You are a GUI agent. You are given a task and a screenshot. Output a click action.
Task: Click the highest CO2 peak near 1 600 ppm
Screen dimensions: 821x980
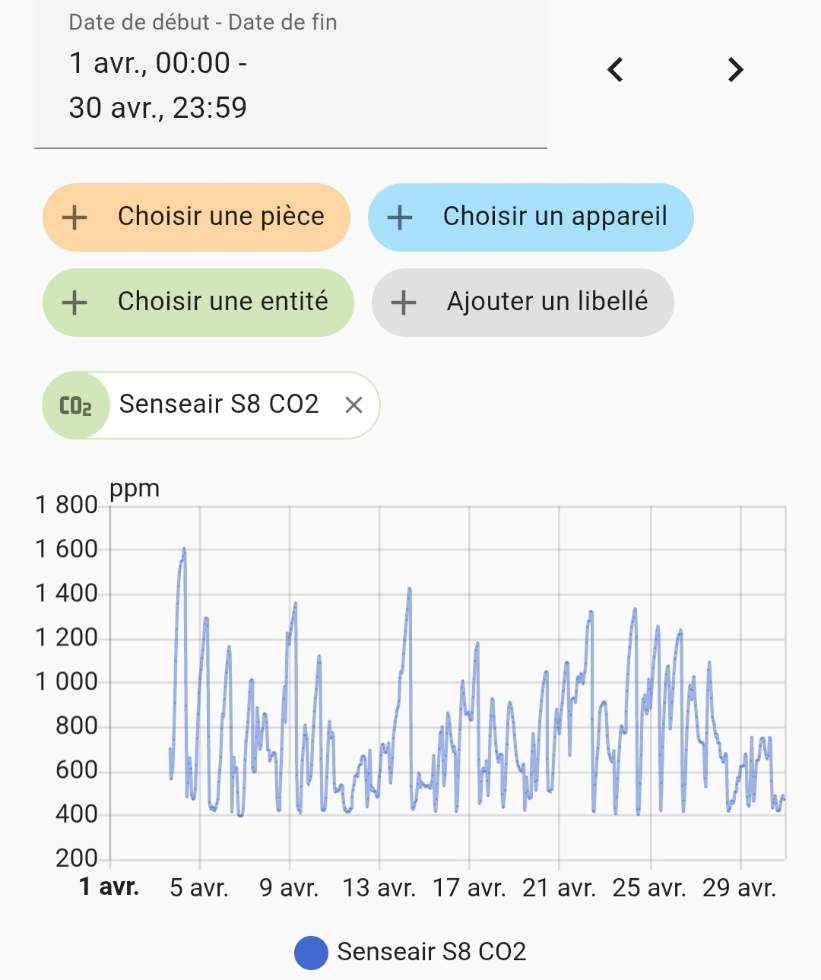[184, 549]
